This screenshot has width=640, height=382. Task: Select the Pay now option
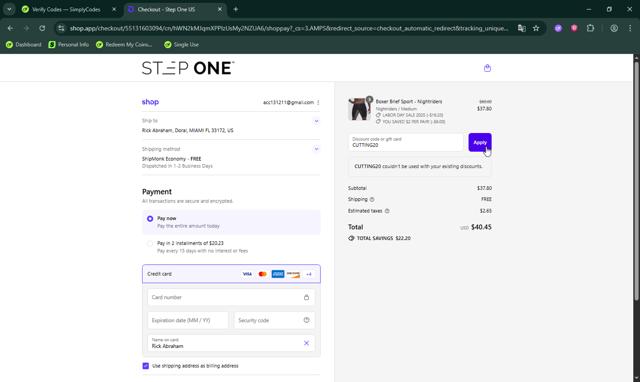pos(231,222)
